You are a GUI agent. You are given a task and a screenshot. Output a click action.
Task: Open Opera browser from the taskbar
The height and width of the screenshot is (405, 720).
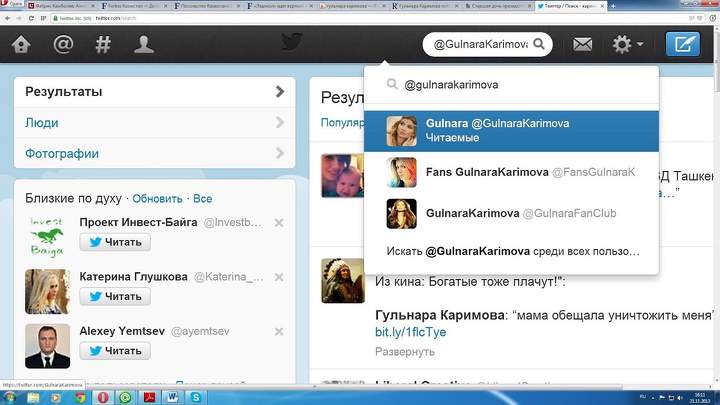click(103, 397)
